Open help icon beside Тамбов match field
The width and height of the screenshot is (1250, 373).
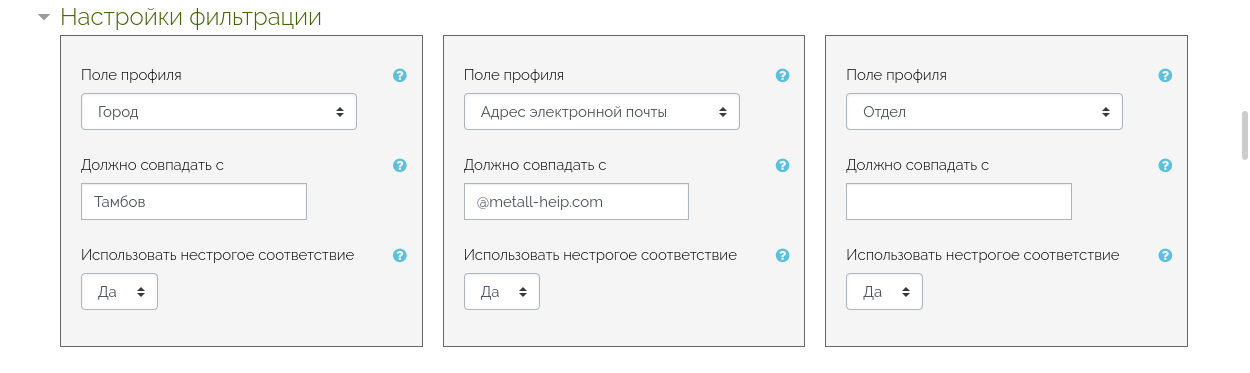[x=400, y=165]
